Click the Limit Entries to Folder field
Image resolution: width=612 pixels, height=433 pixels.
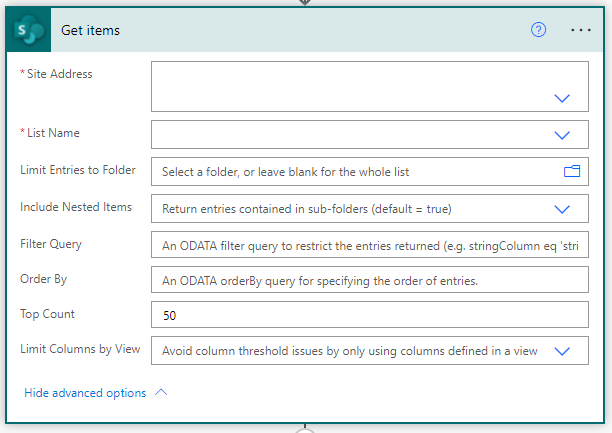(370, 171)
